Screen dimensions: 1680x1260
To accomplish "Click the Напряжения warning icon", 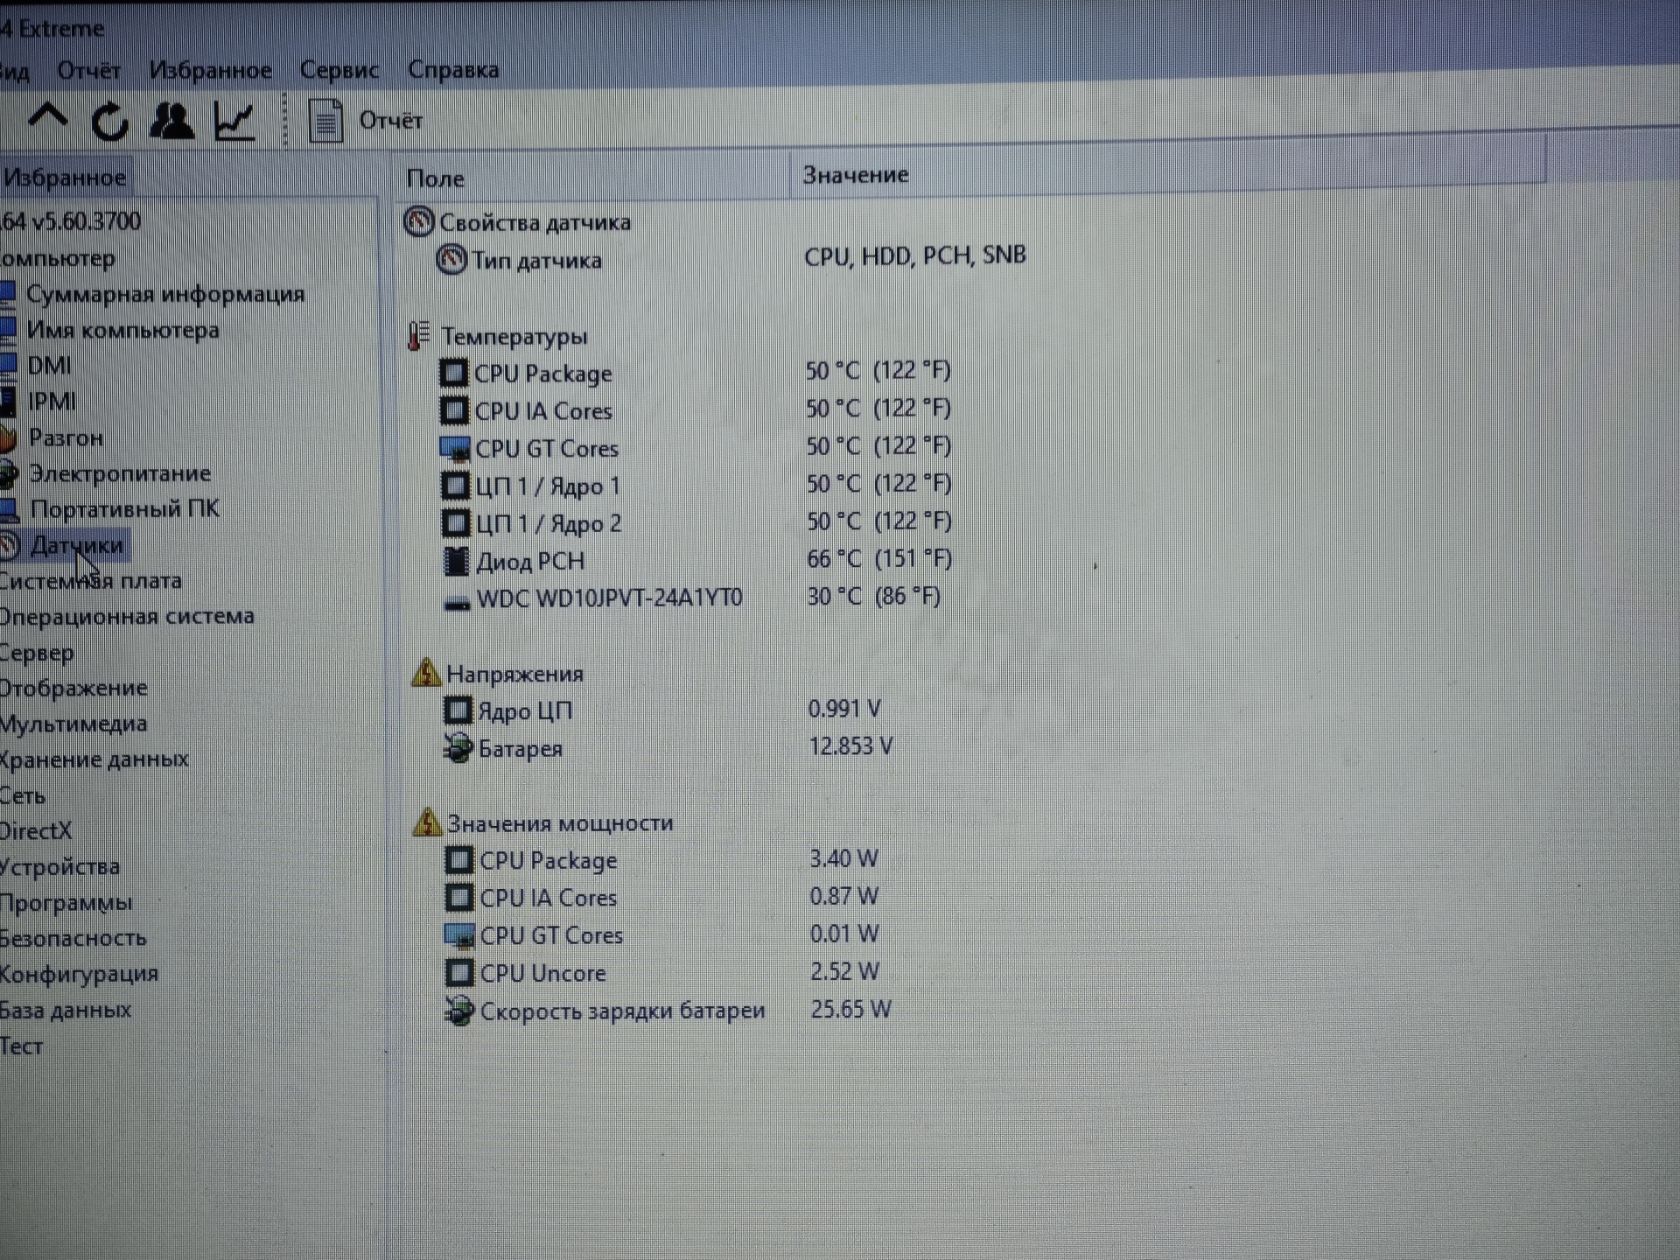I will (426, 673).
